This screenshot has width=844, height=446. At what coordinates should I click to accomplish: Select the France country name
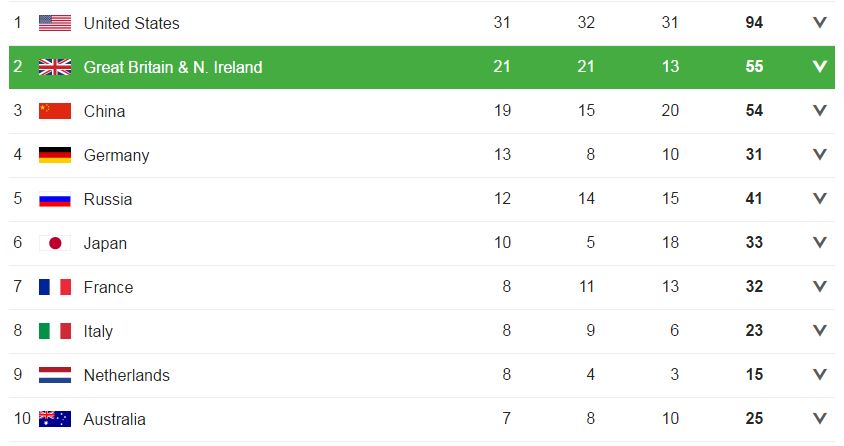click(x=108, y=287)
